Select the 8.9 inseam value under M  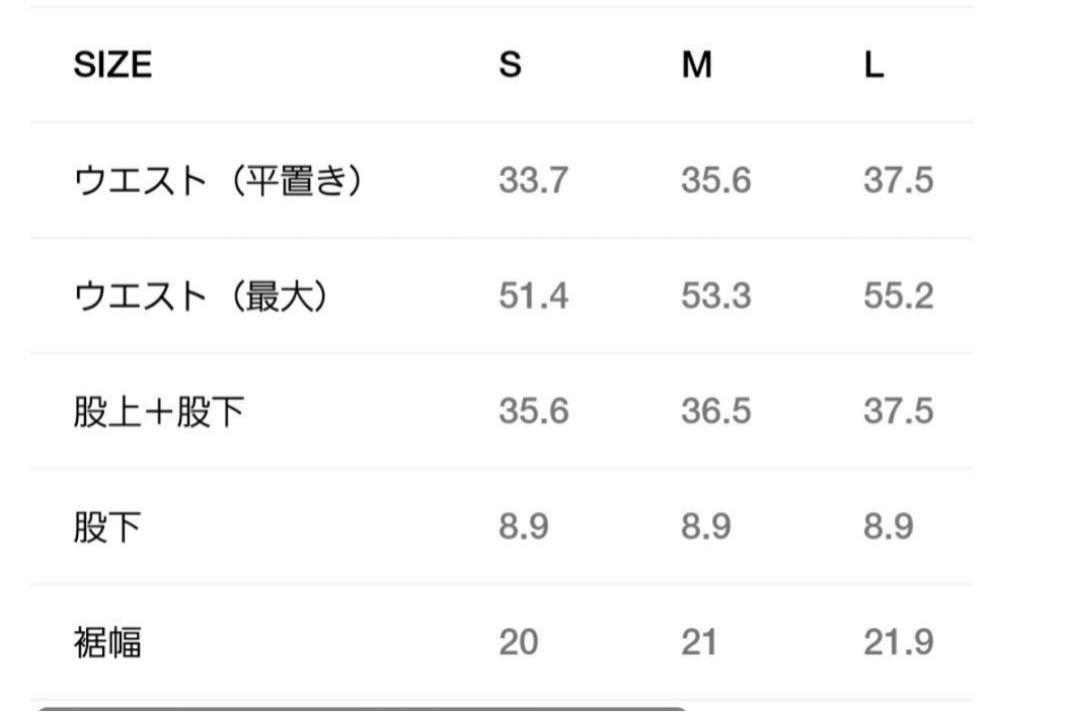point(706,527)
